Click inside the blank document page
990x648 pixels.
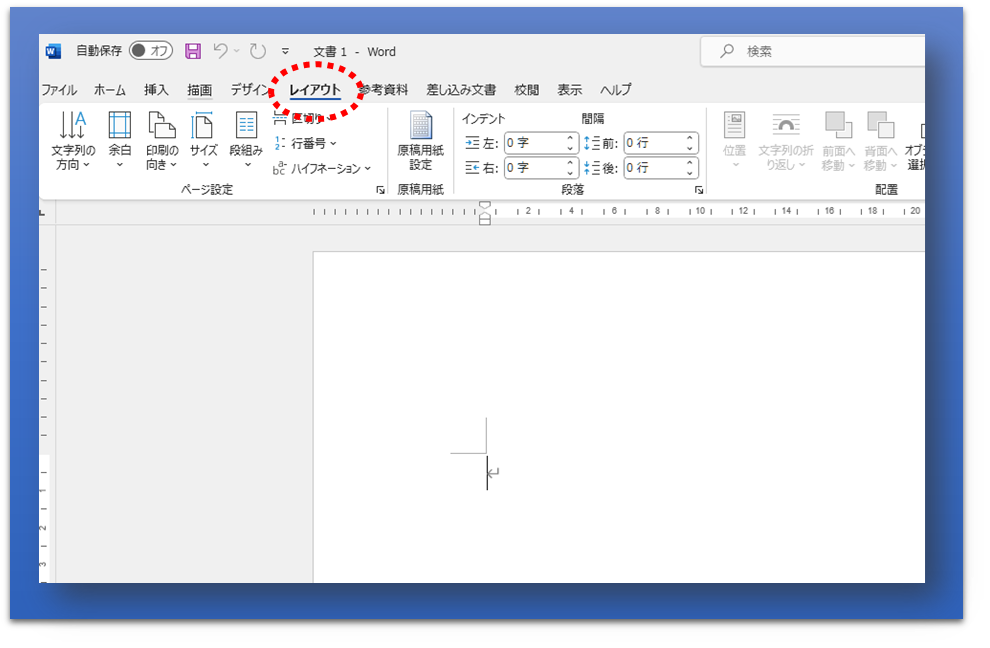pos(619,417)
